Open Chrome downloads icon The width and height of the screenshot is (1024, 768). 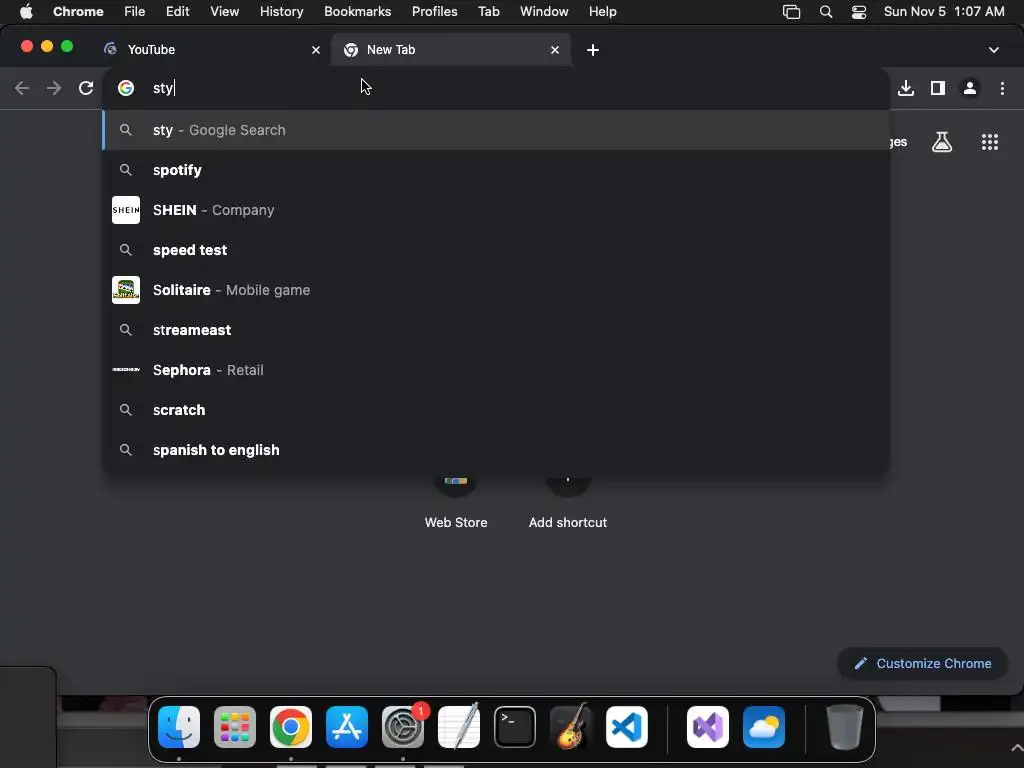tap(906, 88)
